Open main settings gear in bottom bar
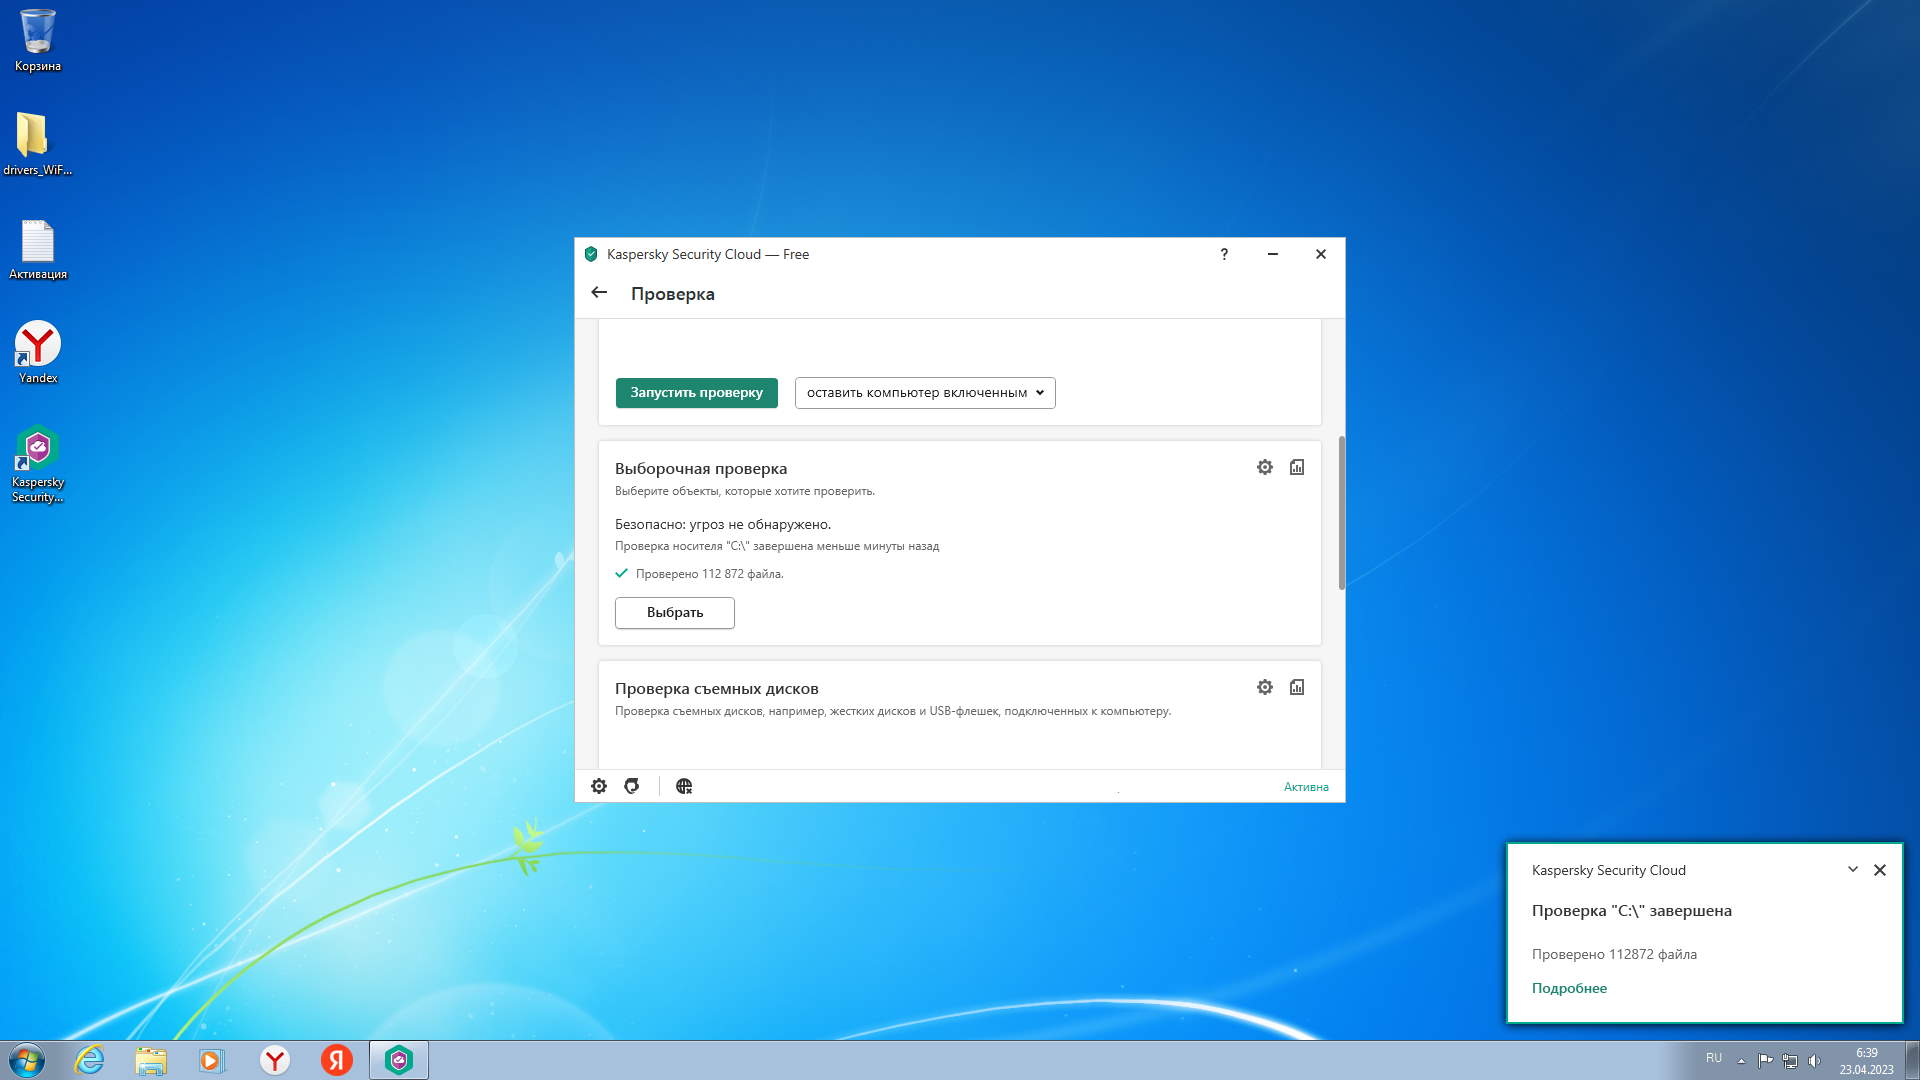Screen dimensions: 1920x1080 tap(599, 786)
